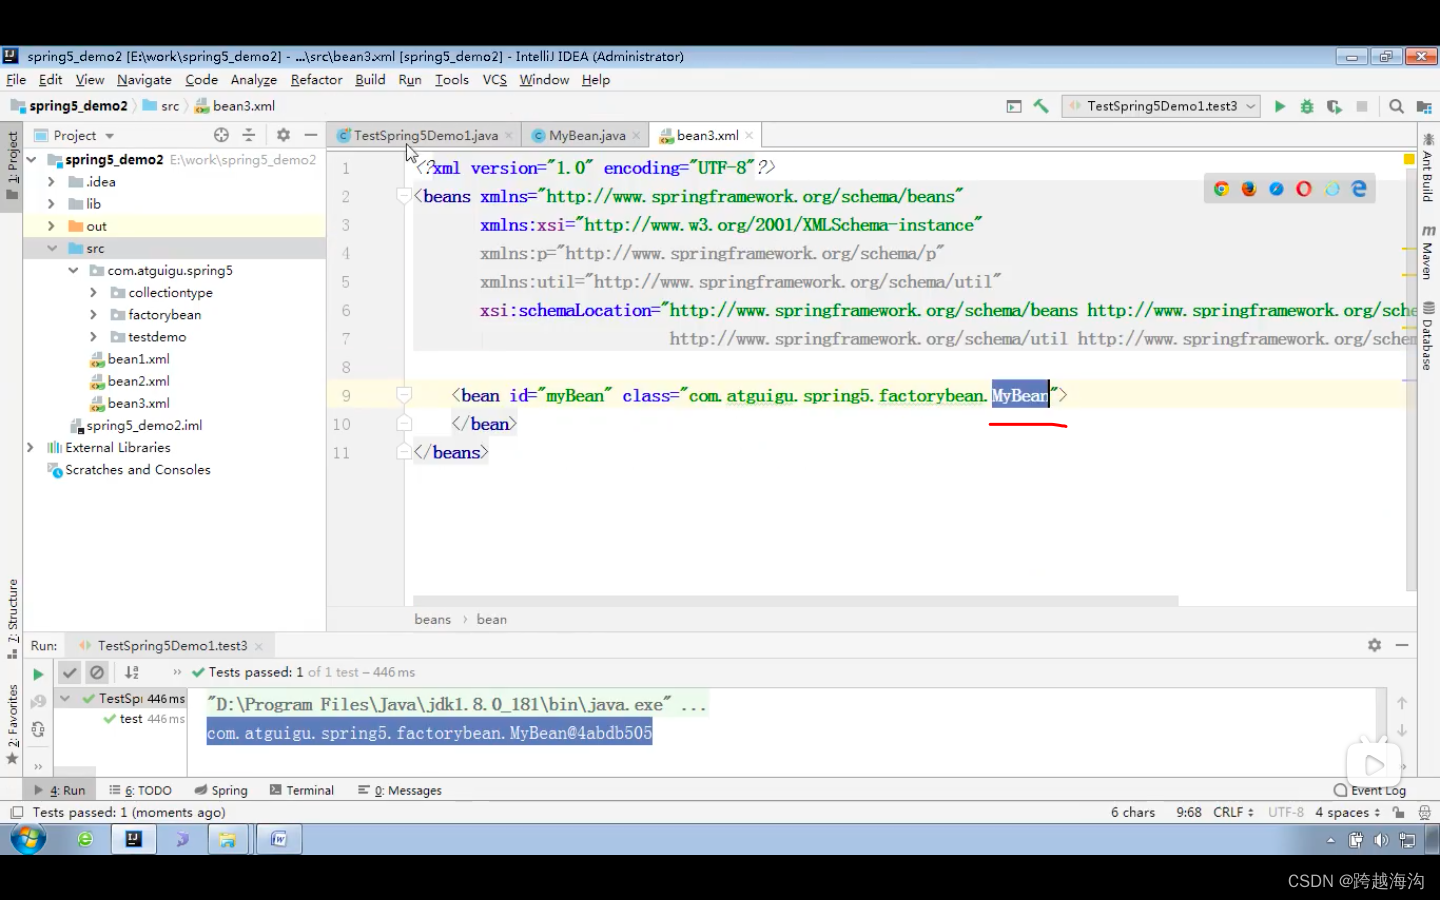Expand the out folder

(51, 226)
